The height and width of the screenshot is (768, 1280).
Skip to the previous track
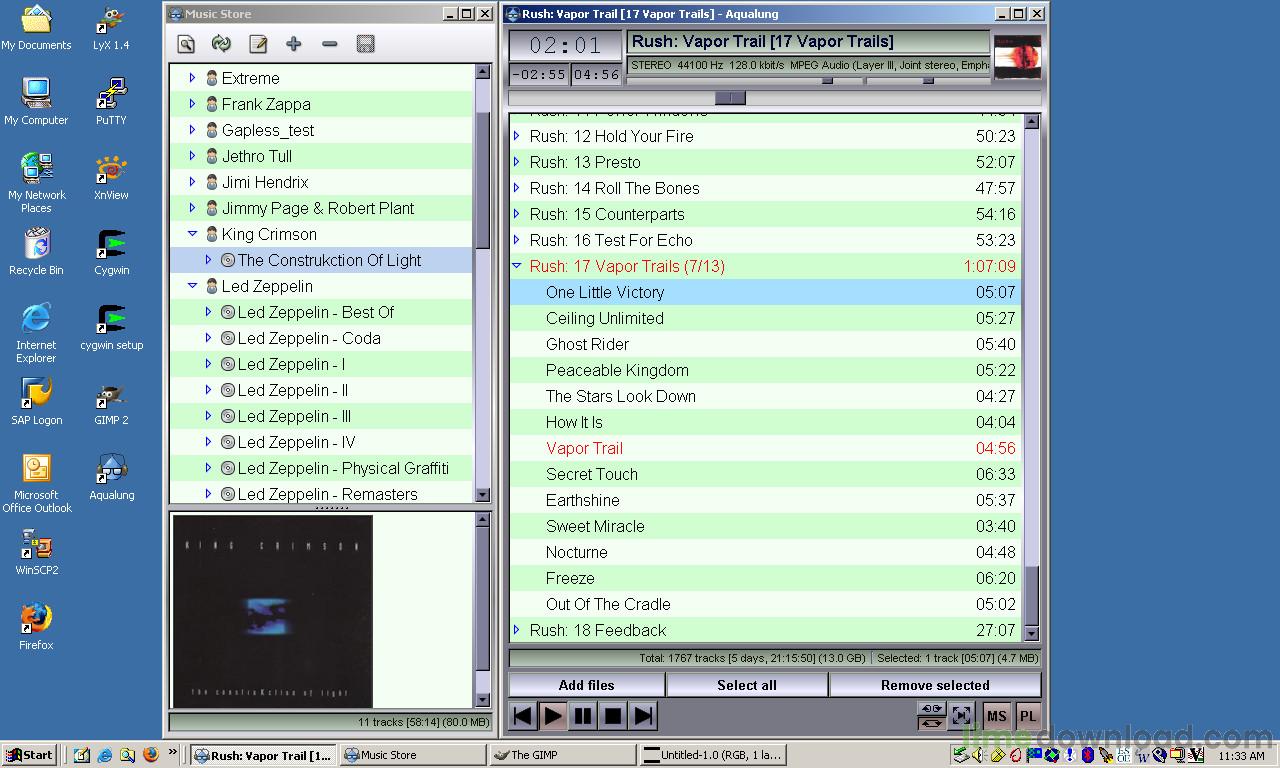[x=522, y=715]
